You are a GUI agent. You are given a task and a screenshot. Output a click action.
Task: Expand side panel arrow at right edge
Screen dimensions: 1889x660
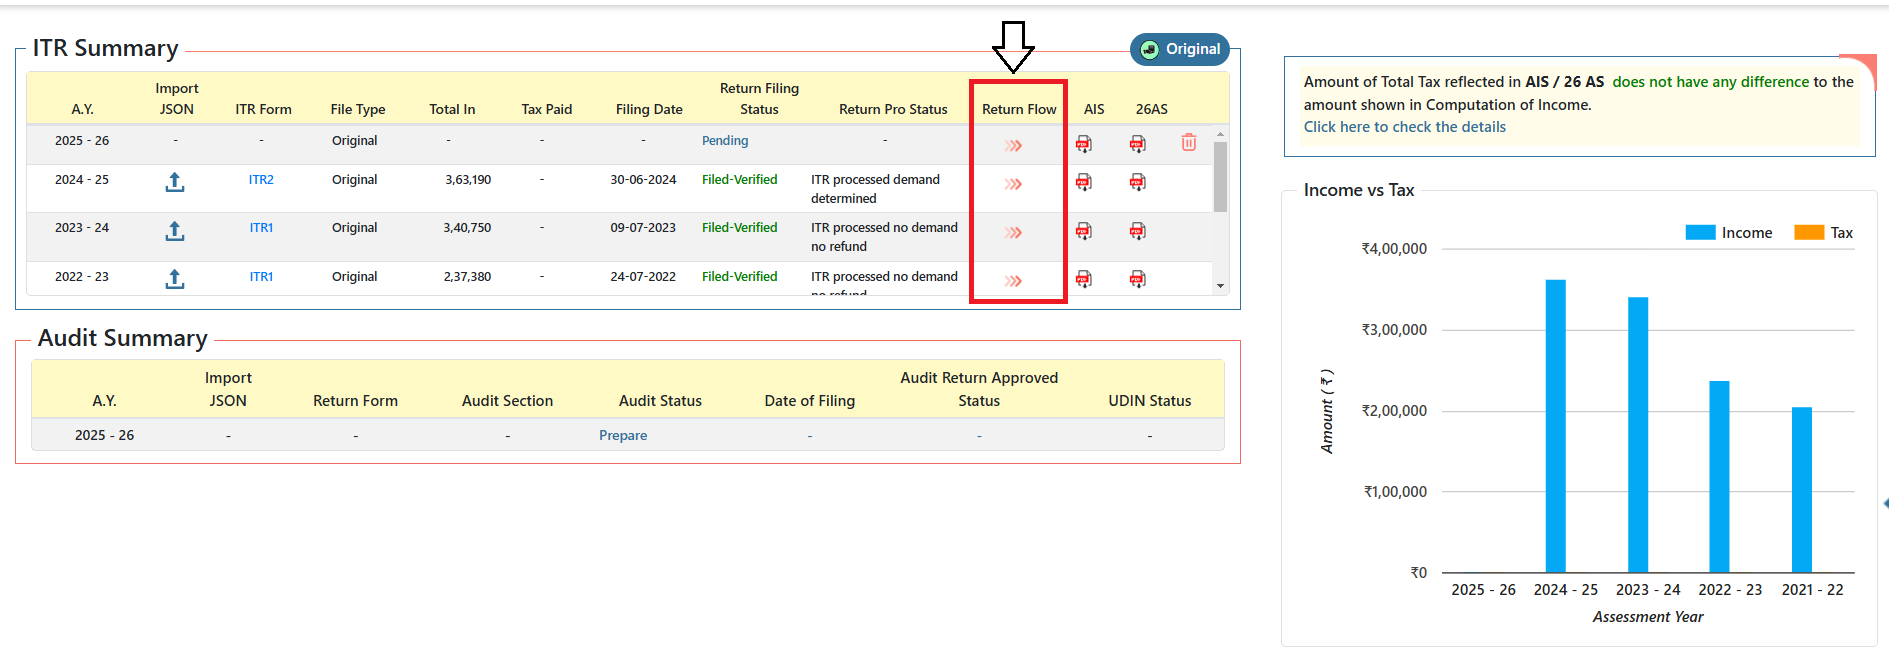(1884, 503)
